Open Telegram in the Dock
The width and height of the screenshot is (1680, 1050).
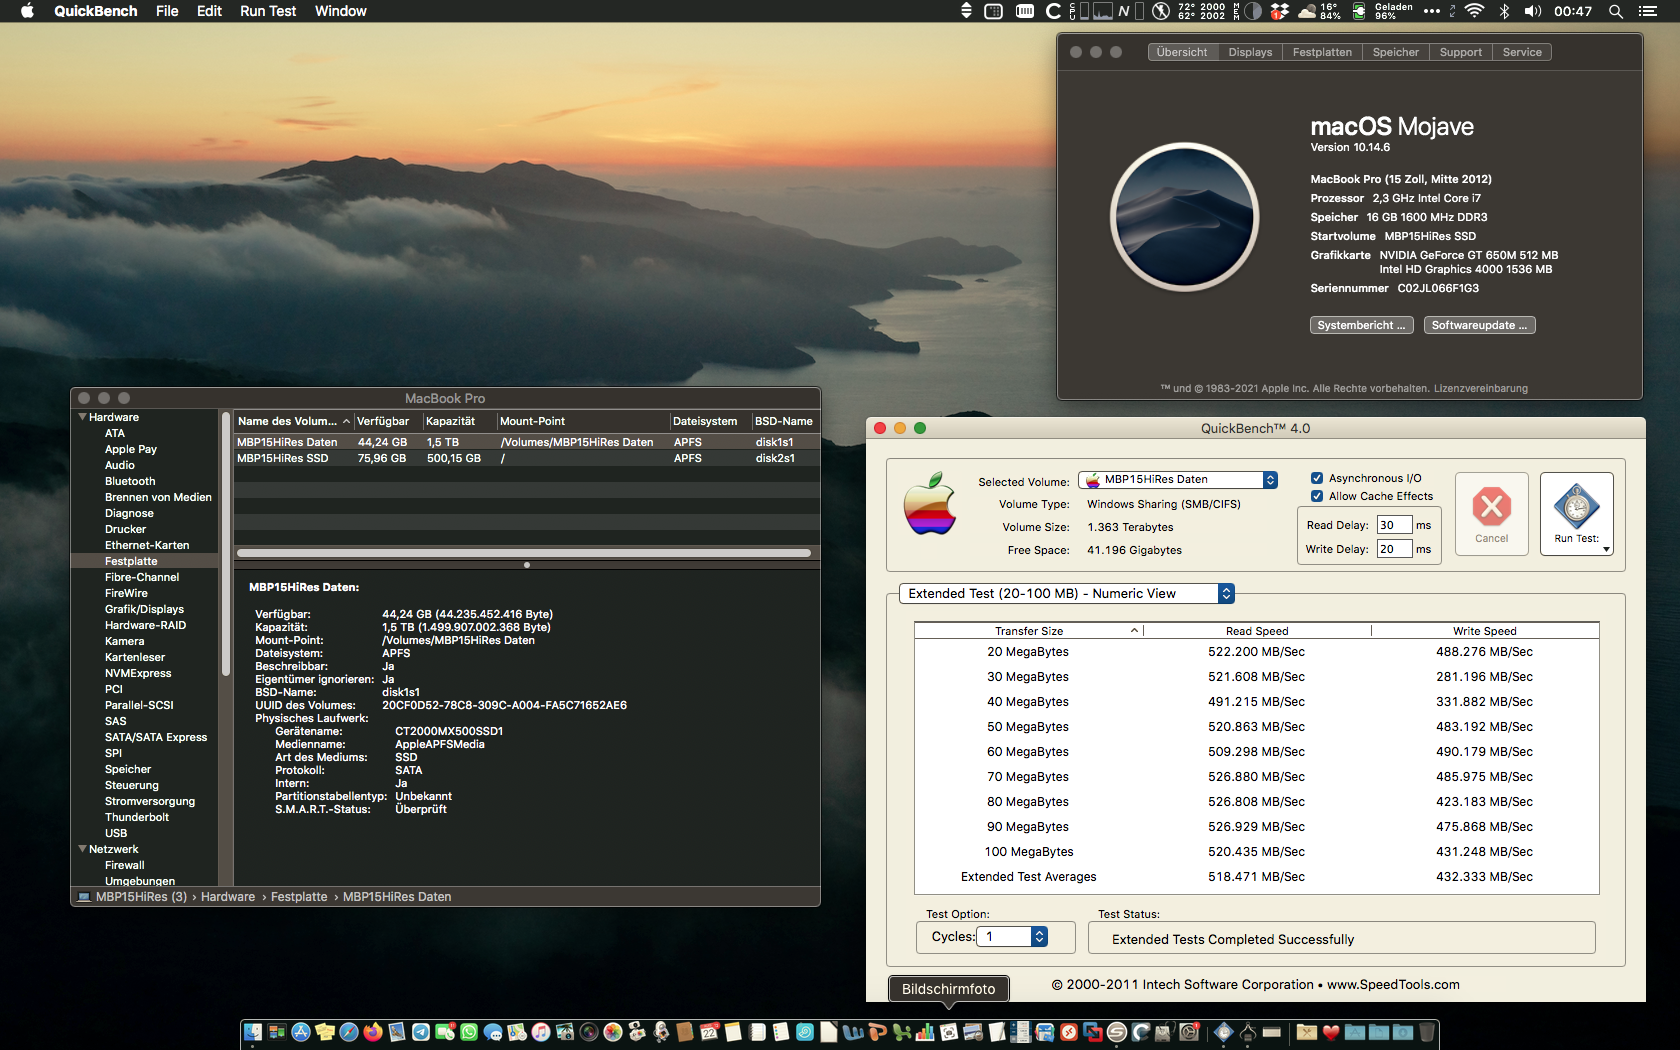click(x=421, y=1032)
